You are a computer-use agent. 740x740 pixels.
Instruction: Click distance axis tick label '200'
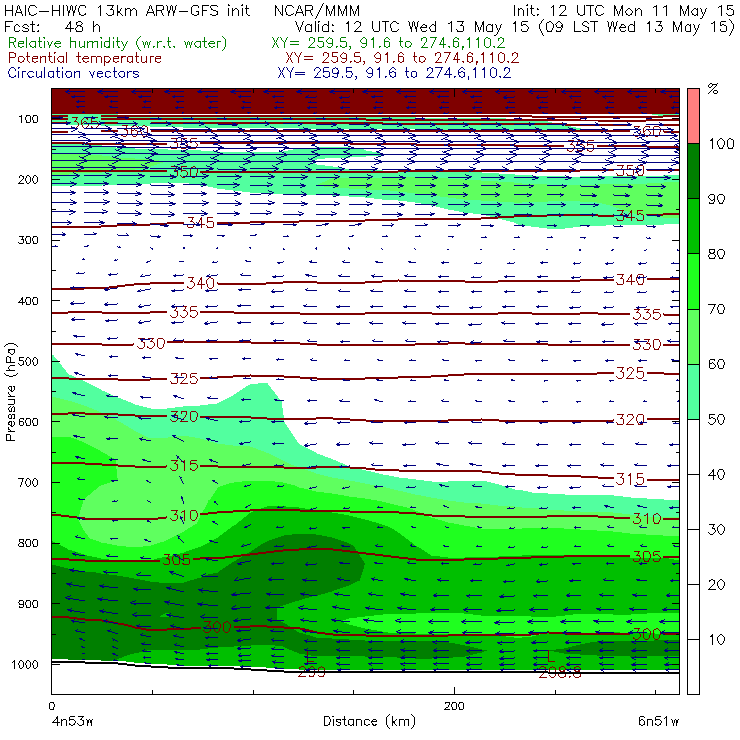coord(454,706)
